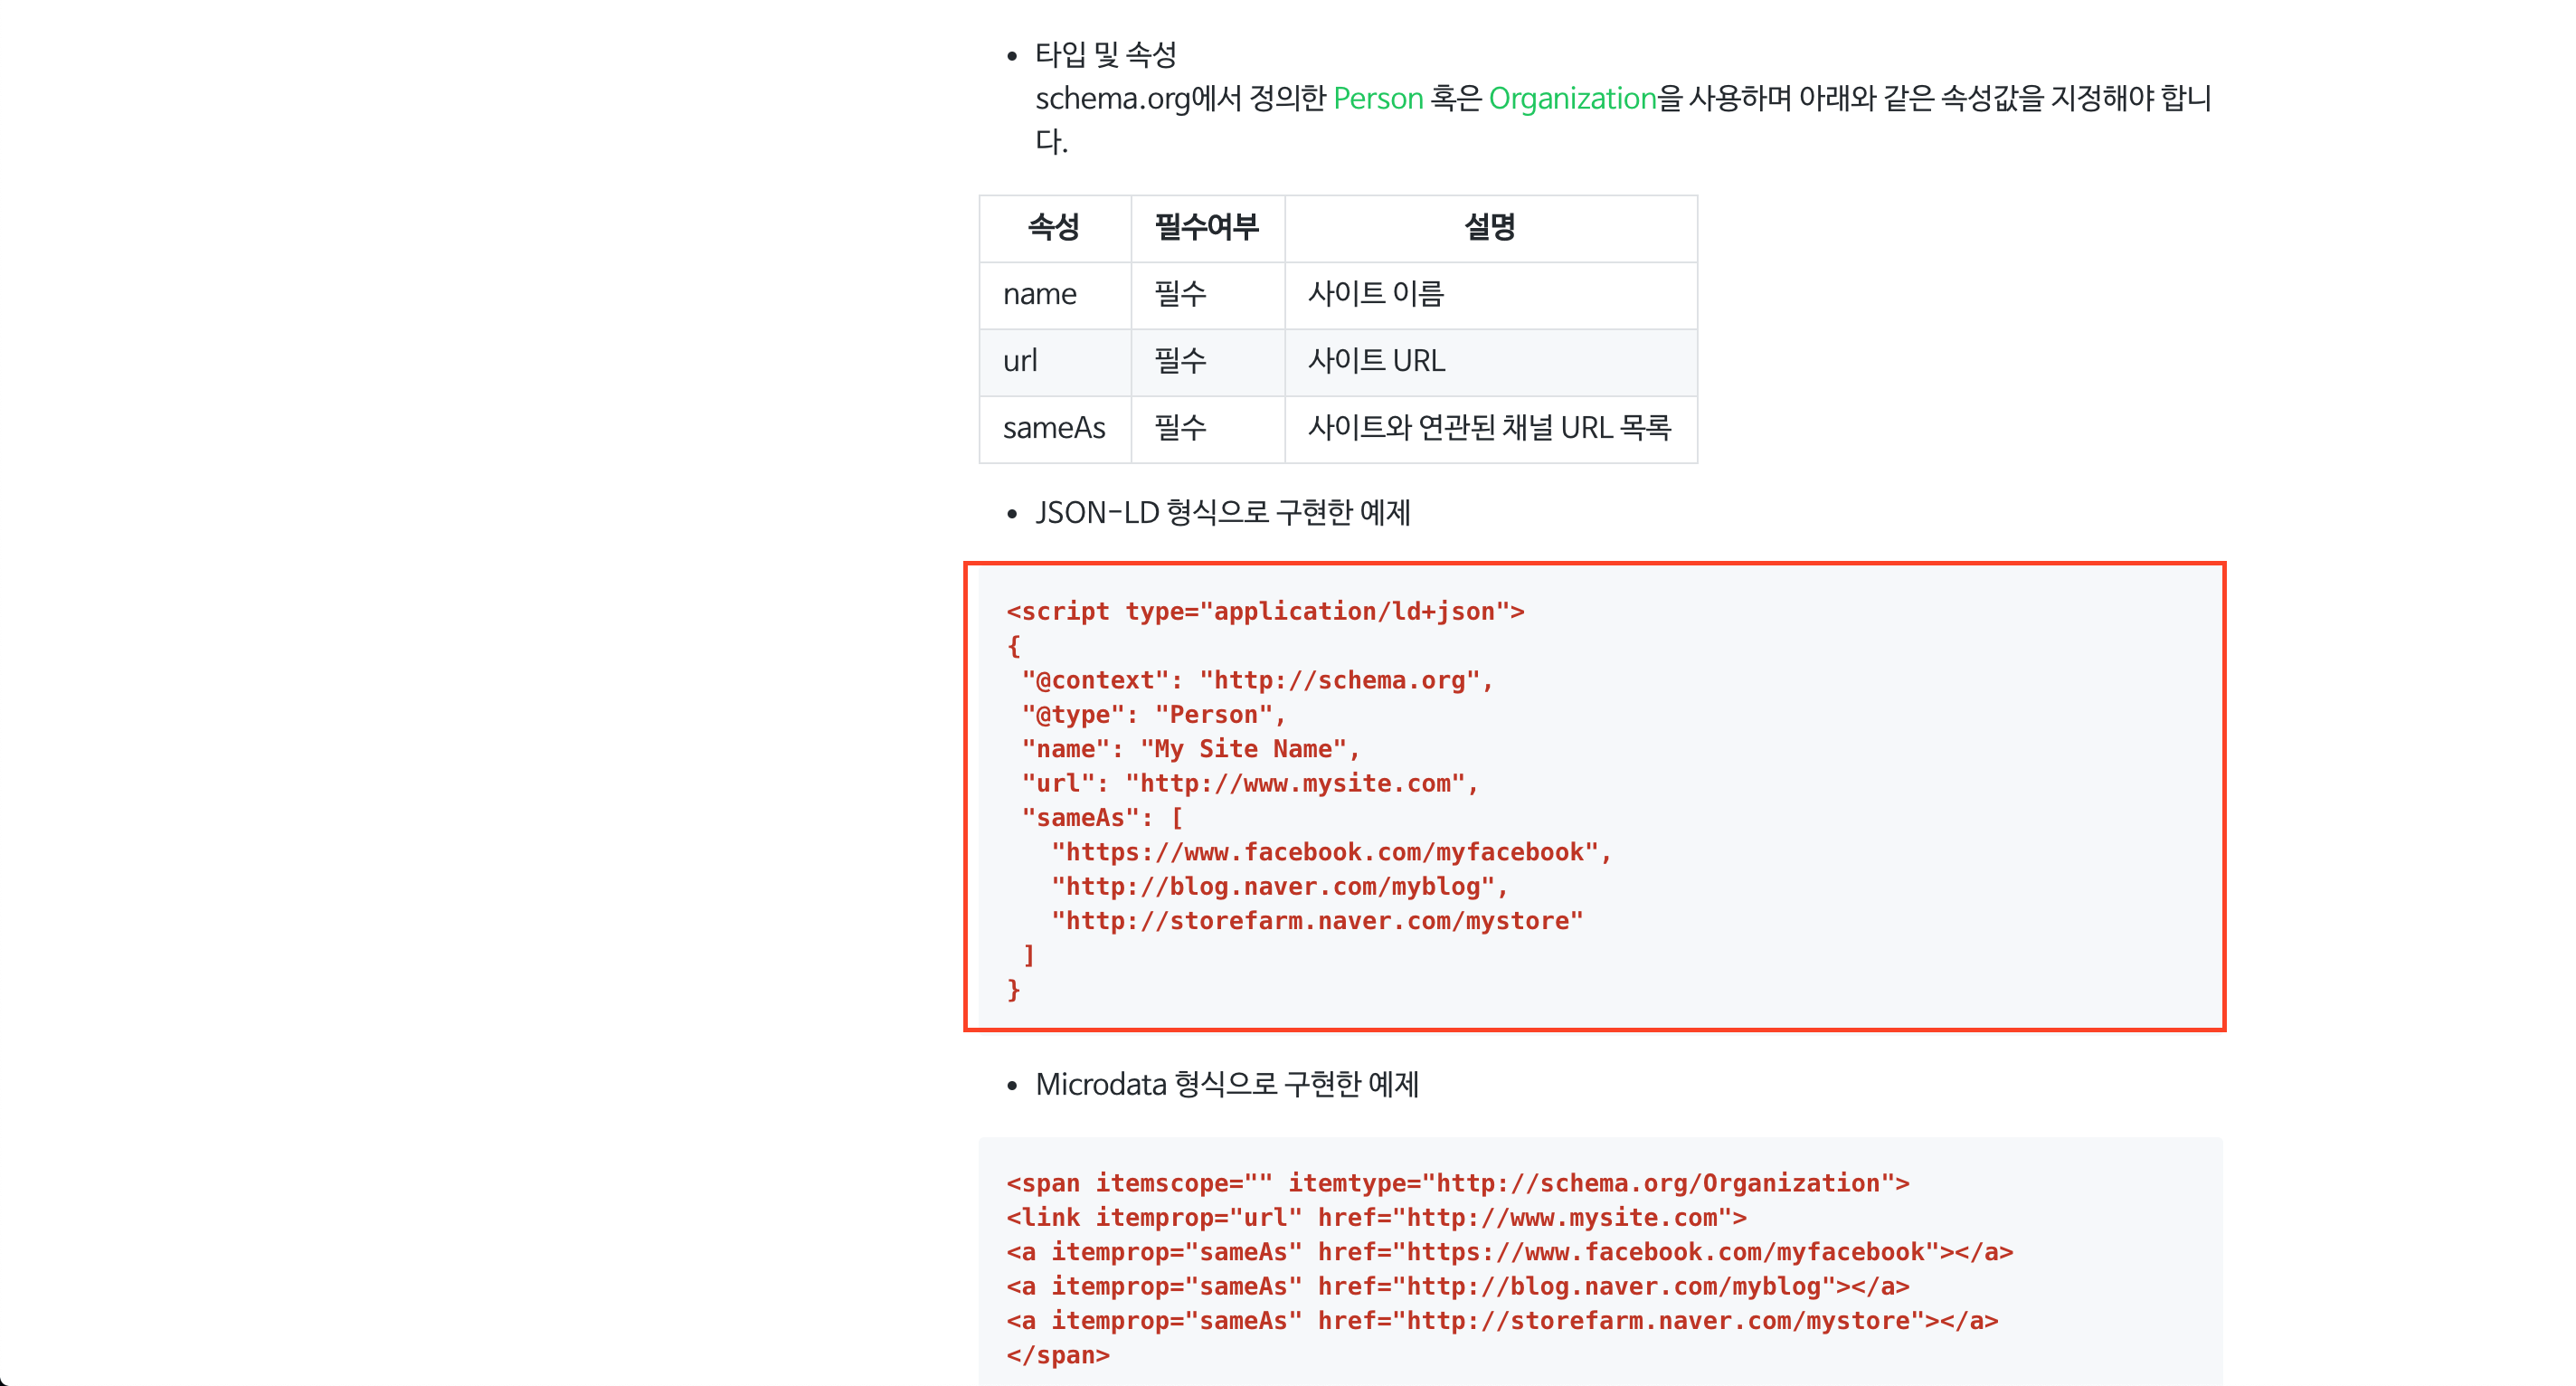Click the '사이트 URL' description cell

pos(1490,361)
